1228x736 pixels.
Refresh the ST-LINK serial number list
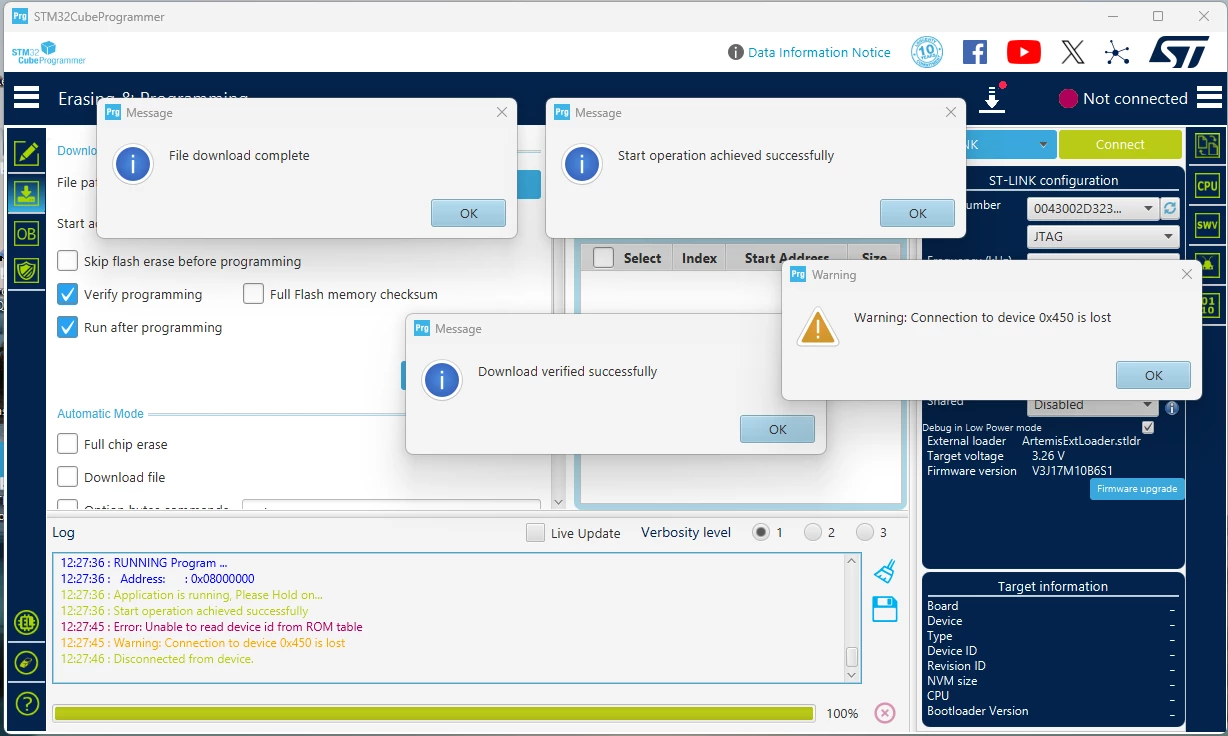(x=1171, y=208)
